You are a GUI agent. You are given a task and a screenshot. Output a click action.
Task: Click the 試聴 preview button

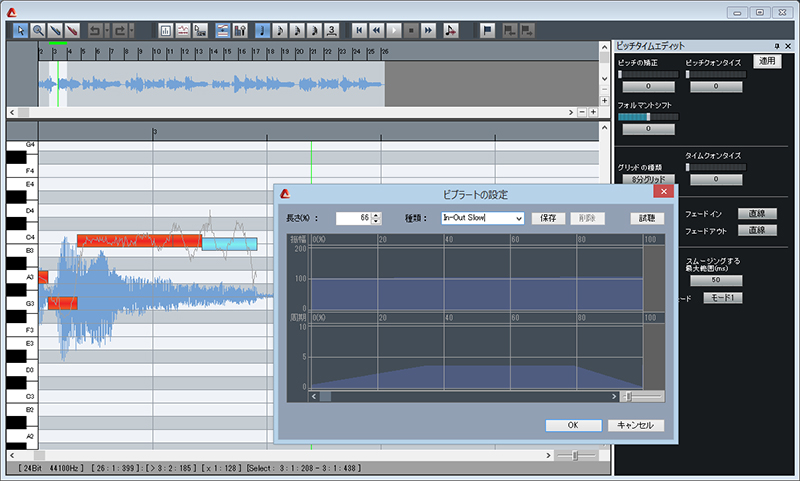(x=647, y=218)
